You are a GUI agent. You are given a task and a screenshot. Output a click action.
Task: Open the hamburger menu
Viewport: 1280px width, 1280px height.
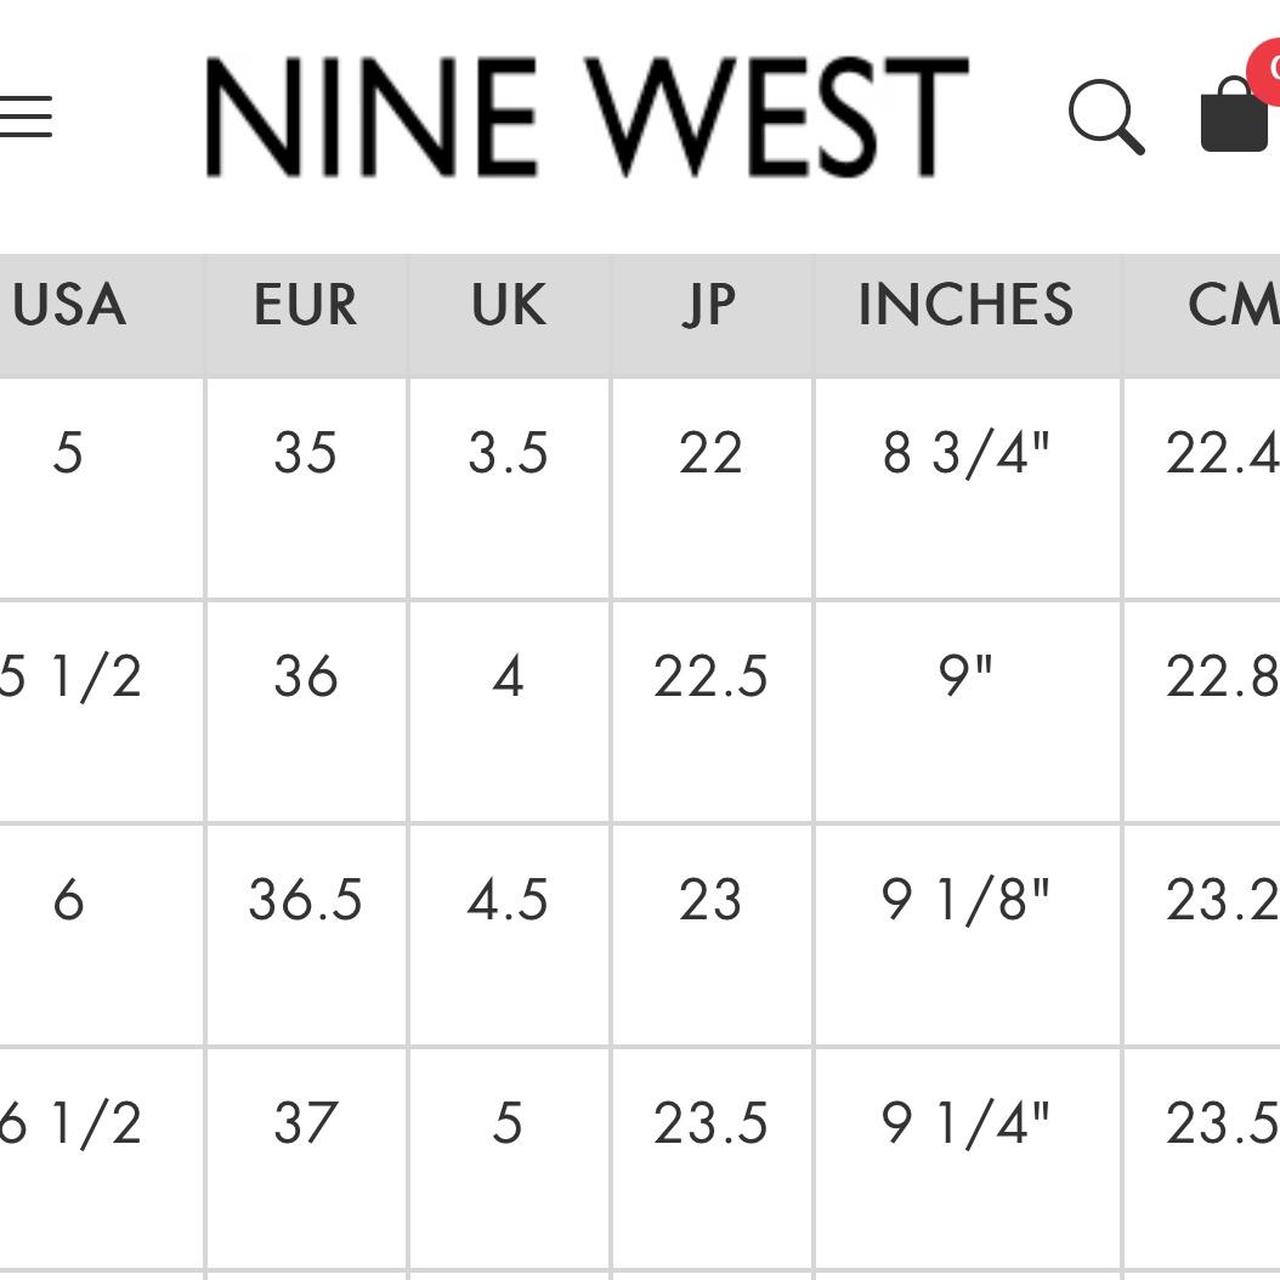[26, 117]
